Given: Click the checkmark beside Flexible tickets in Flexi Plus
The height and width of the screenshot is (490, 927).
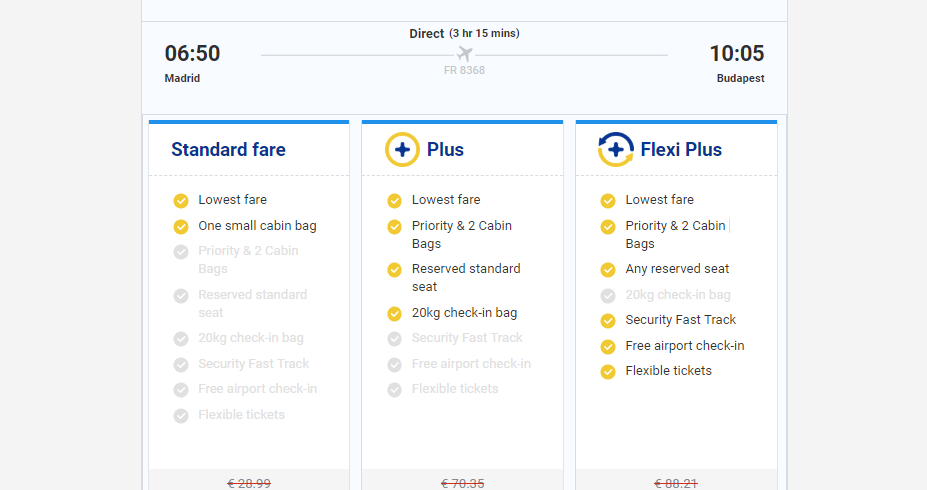Looking at the screenshot, I should pos(608,371).
